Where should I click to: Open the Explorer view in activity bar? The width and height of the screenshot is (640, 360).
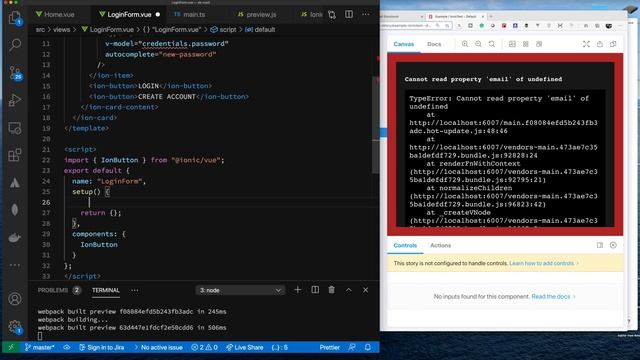[x=15, y=18]
